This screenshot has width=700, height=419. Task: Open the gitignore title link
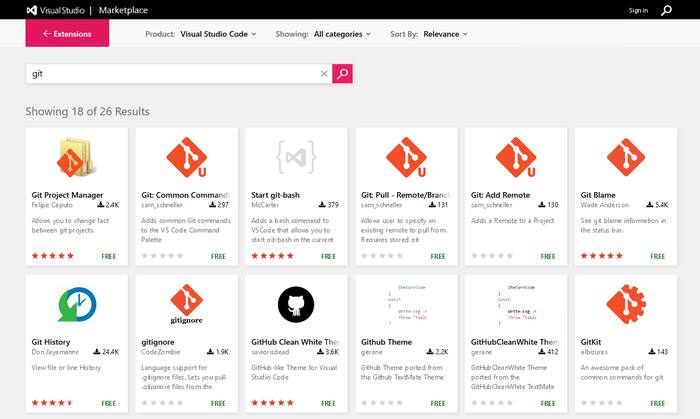click(158, 342)
